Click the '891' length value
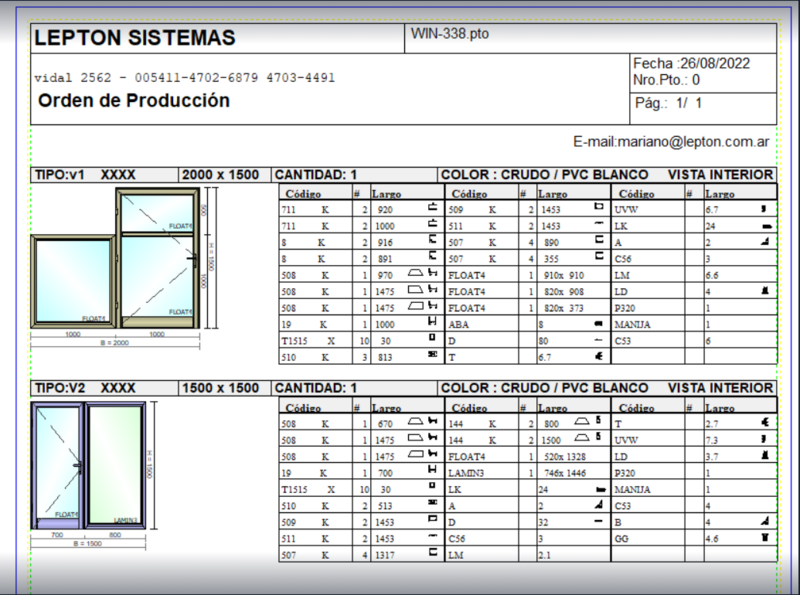The width and height of the screenshot is (800, 595). point(385,259)
